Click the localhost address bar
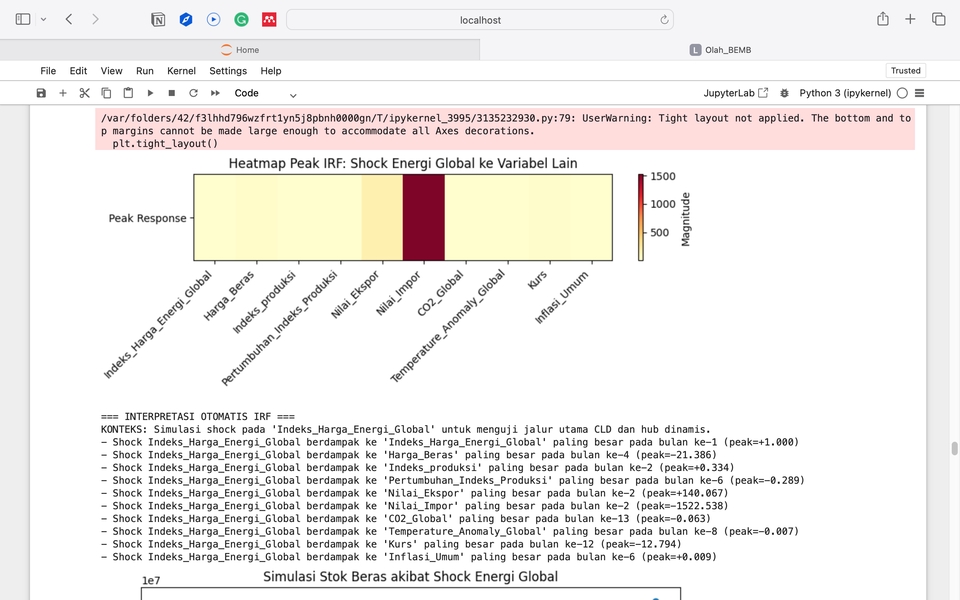Screen dimensions: 960x600 [x=480, y=19]
